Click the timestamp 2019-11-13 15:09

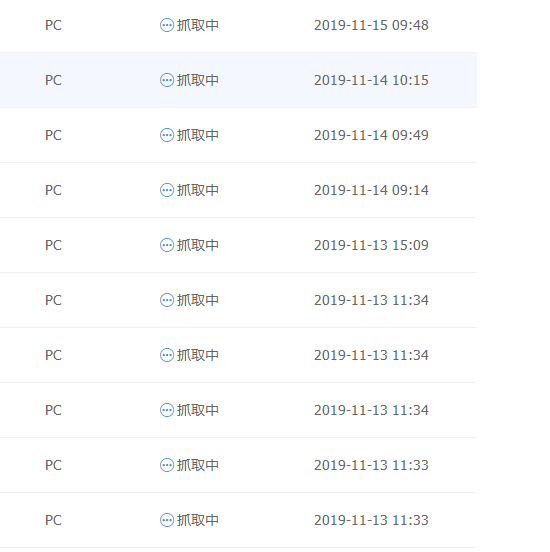(x=371, y=245)
